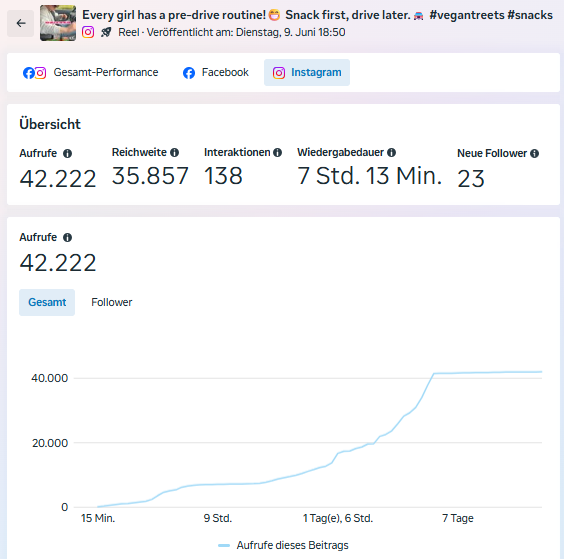
Task: Click the 138 Interaktionen value
Action: [223, 176]
